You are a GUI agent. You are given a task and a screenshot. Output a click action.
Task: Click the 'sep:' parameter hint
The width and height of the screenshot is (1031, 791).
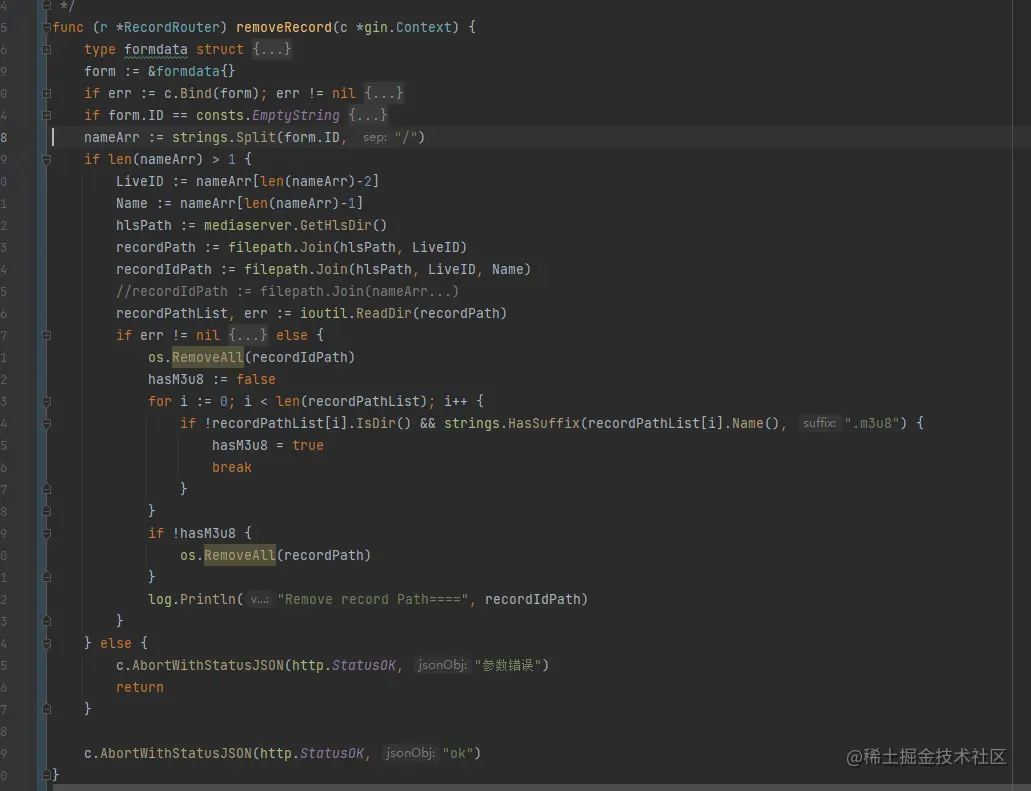click(375, 137)
